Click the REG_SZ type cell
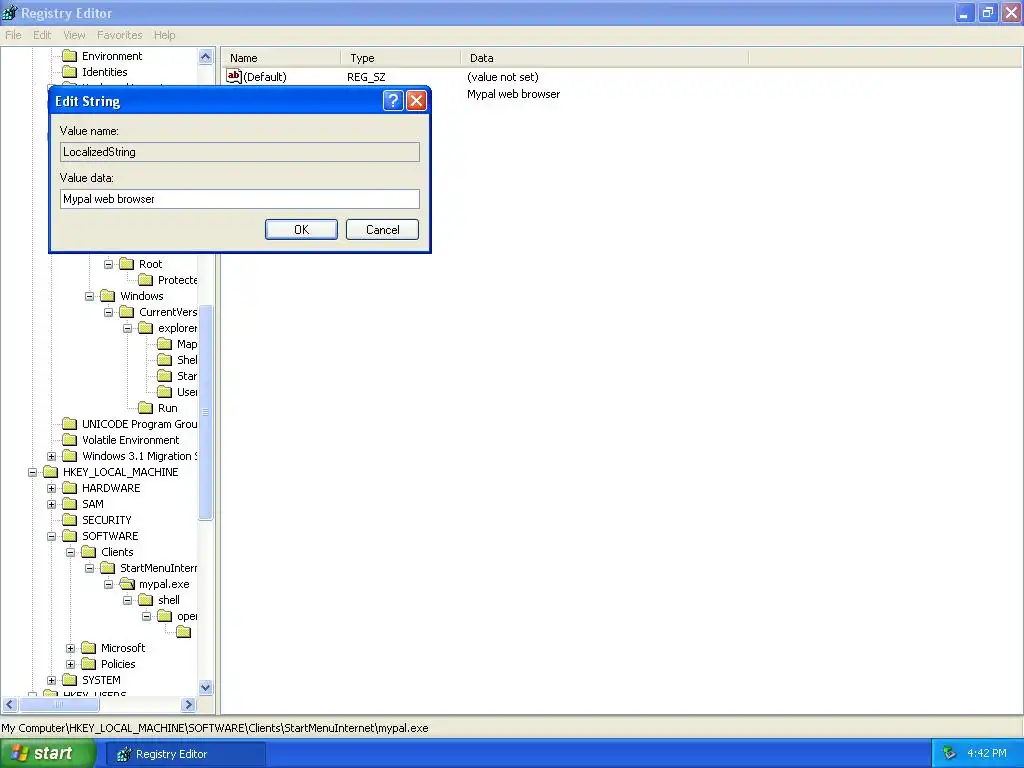1024x768 pixels. tap(366, 77)
